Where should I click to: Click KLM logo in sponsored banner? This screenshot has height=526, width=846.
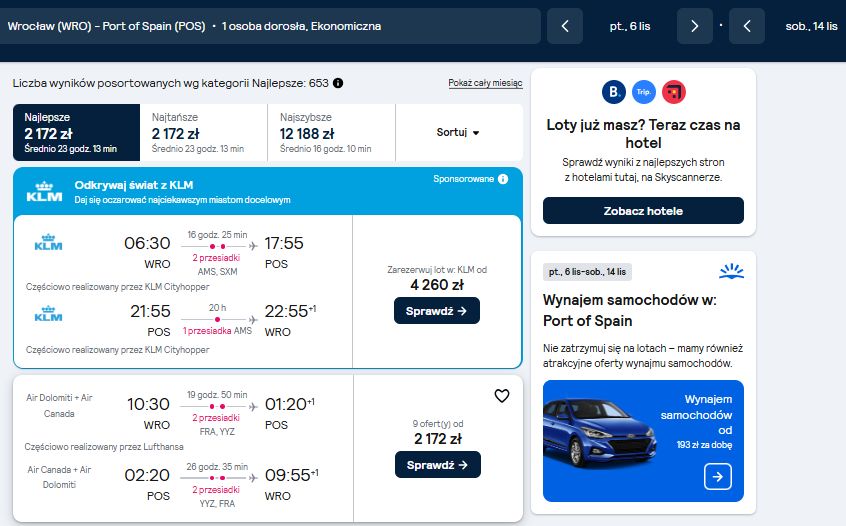coord(44,192)
